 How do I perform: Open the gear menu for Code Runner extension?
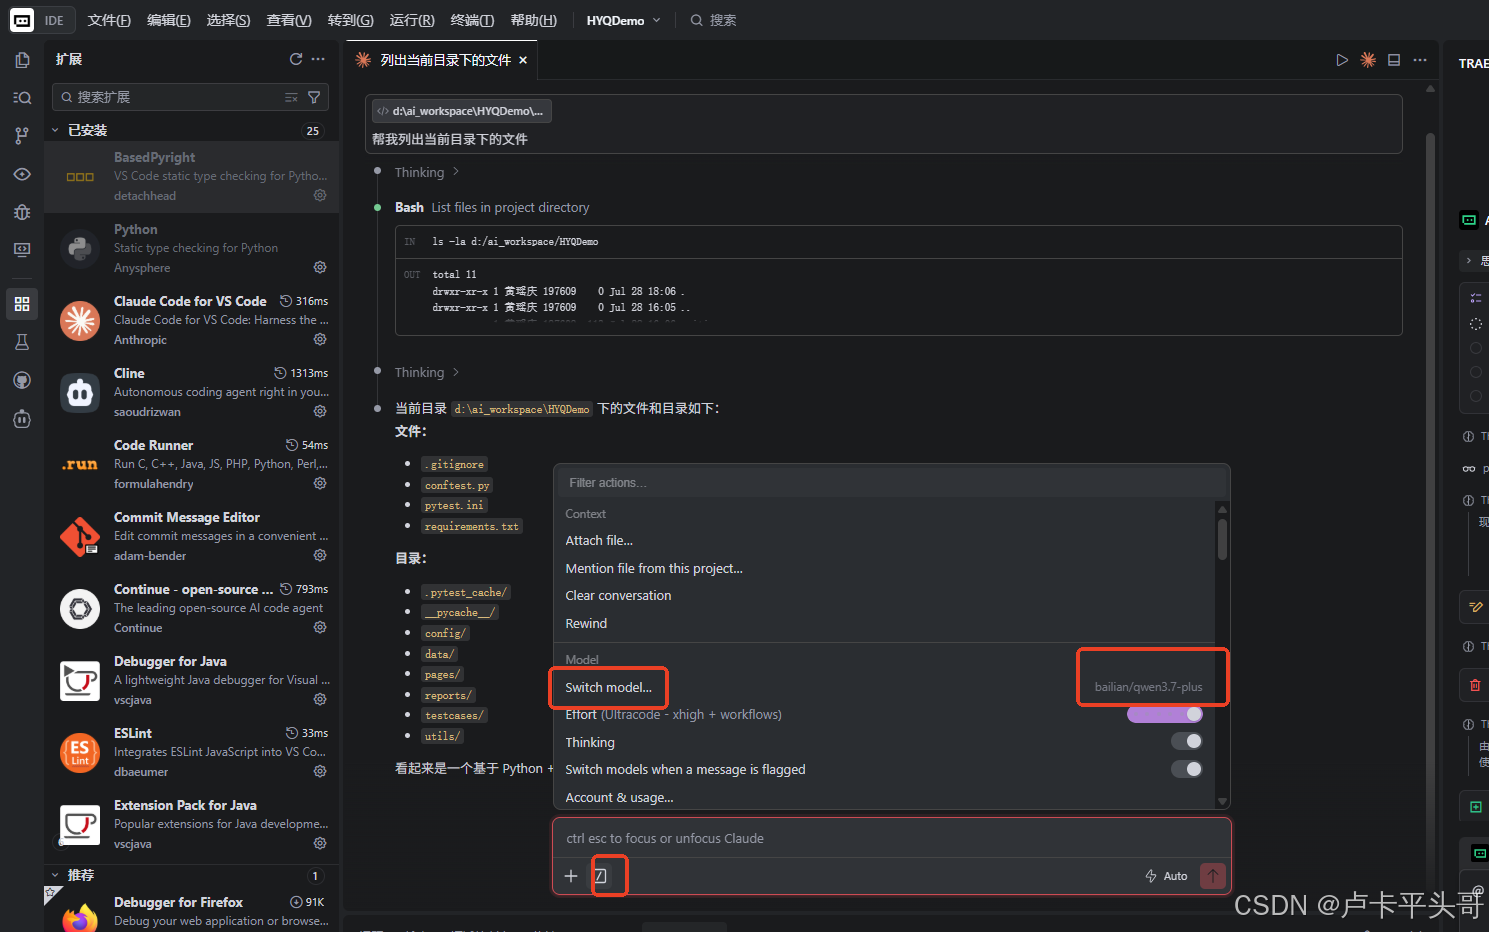(320, 483)
